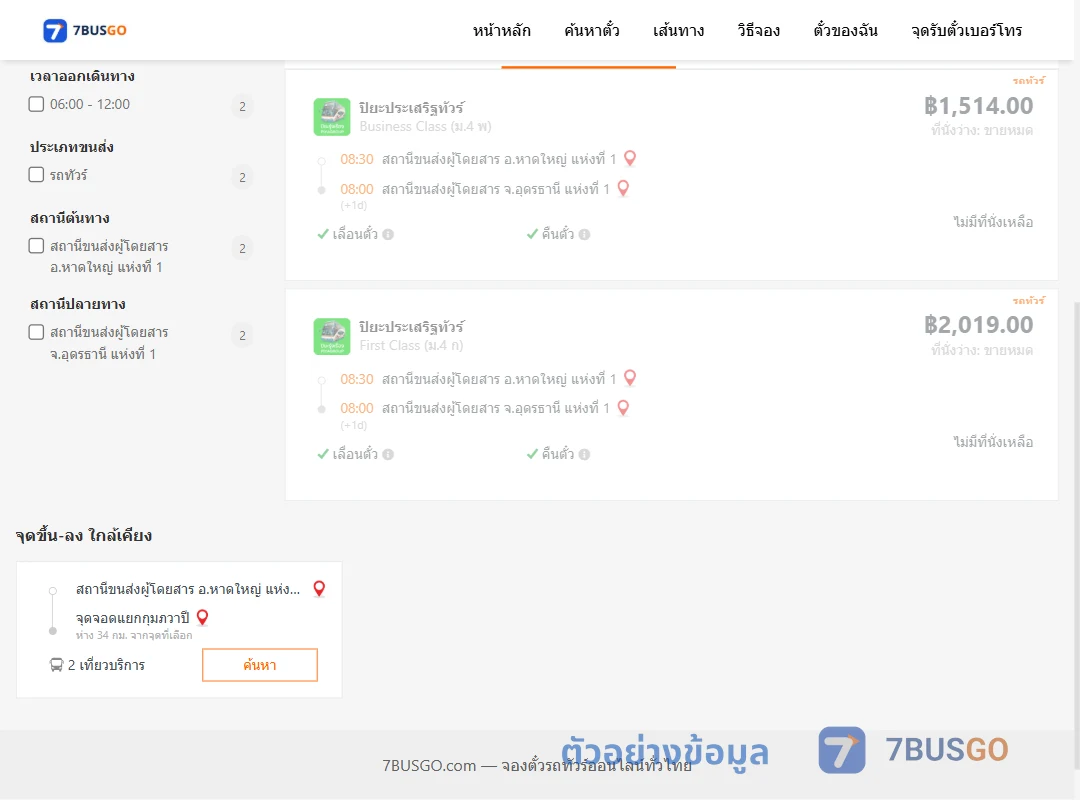Open the ตั๋วของฉัน menu item

point(845,30)
